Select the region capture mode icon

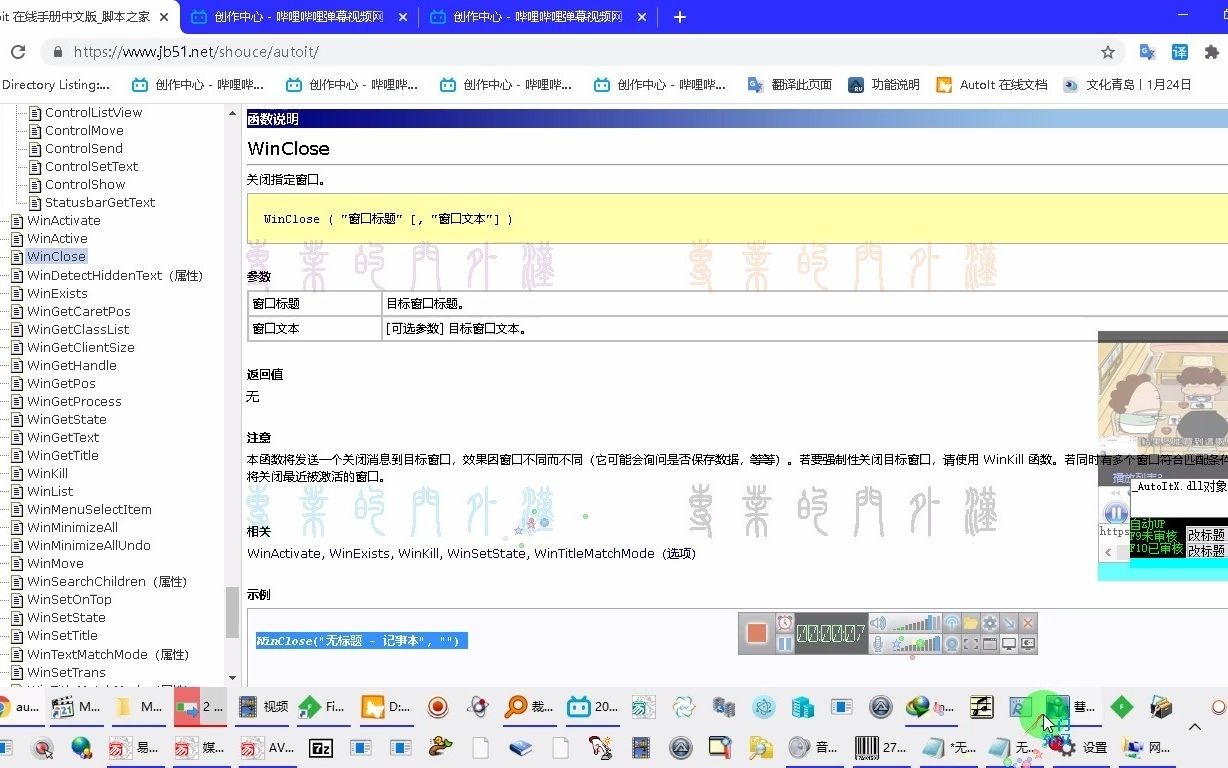click(971, 644)
